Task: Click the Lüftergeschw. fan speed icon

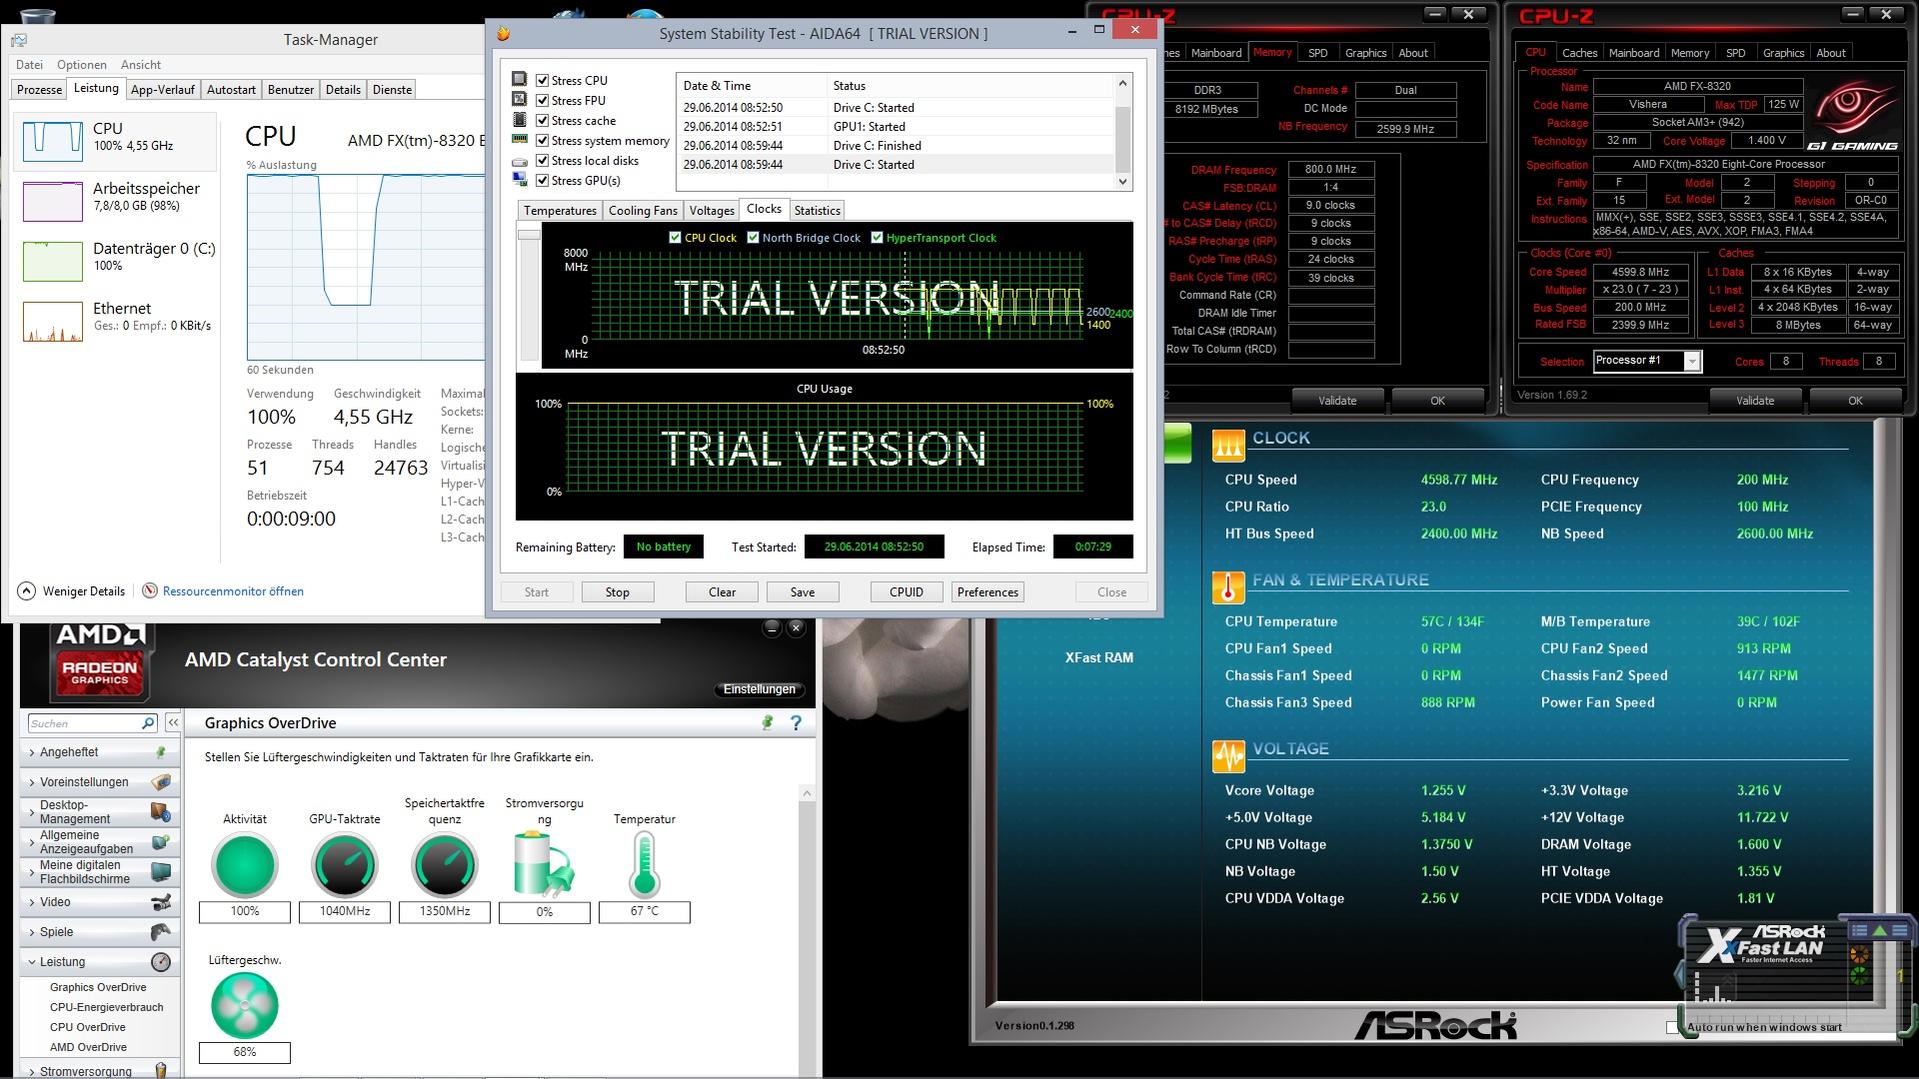Action: coord(244,1005)
